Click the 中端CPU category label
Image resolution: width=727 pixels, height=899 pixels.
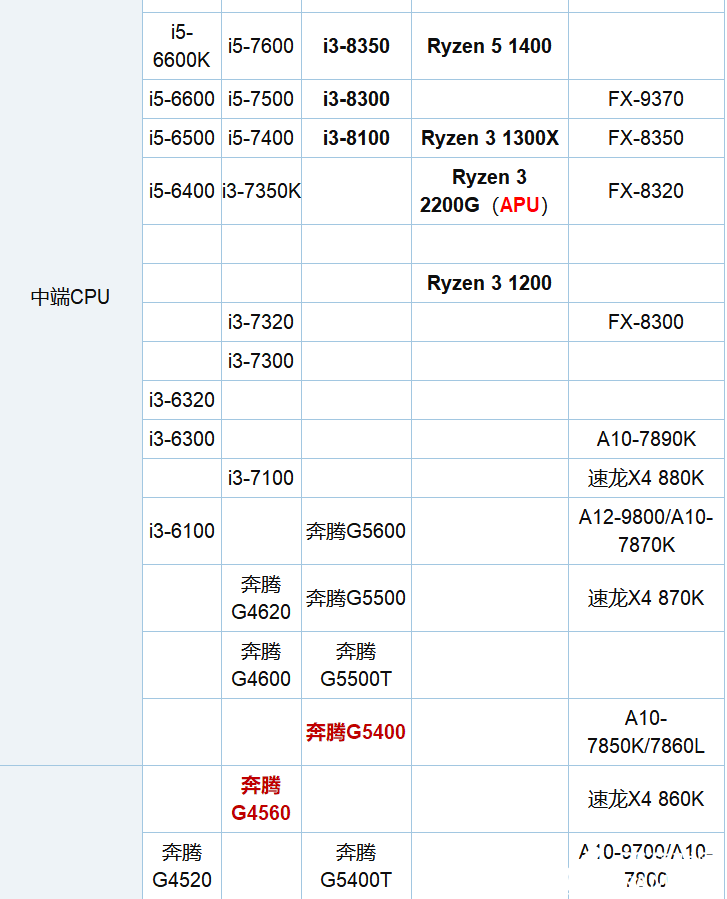(x=70, y=297)
